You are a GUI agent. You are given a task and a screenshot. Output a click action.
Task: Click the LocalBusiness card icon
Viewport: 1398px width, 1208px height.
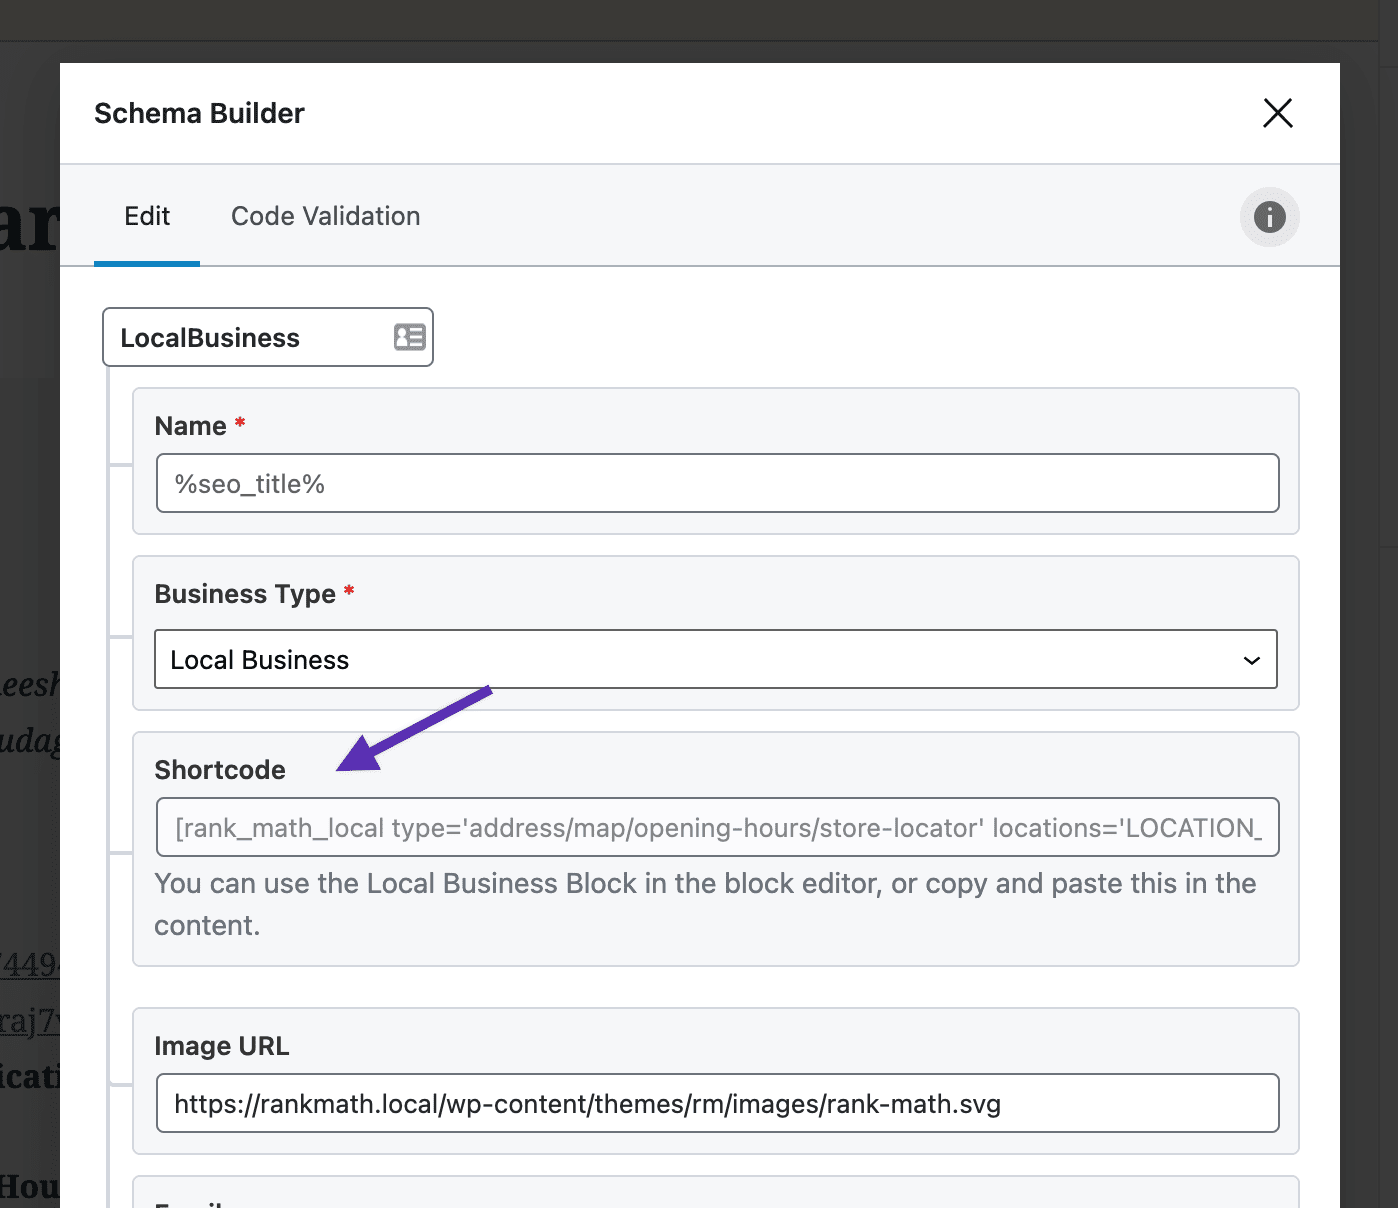click(x=409, y=337)
